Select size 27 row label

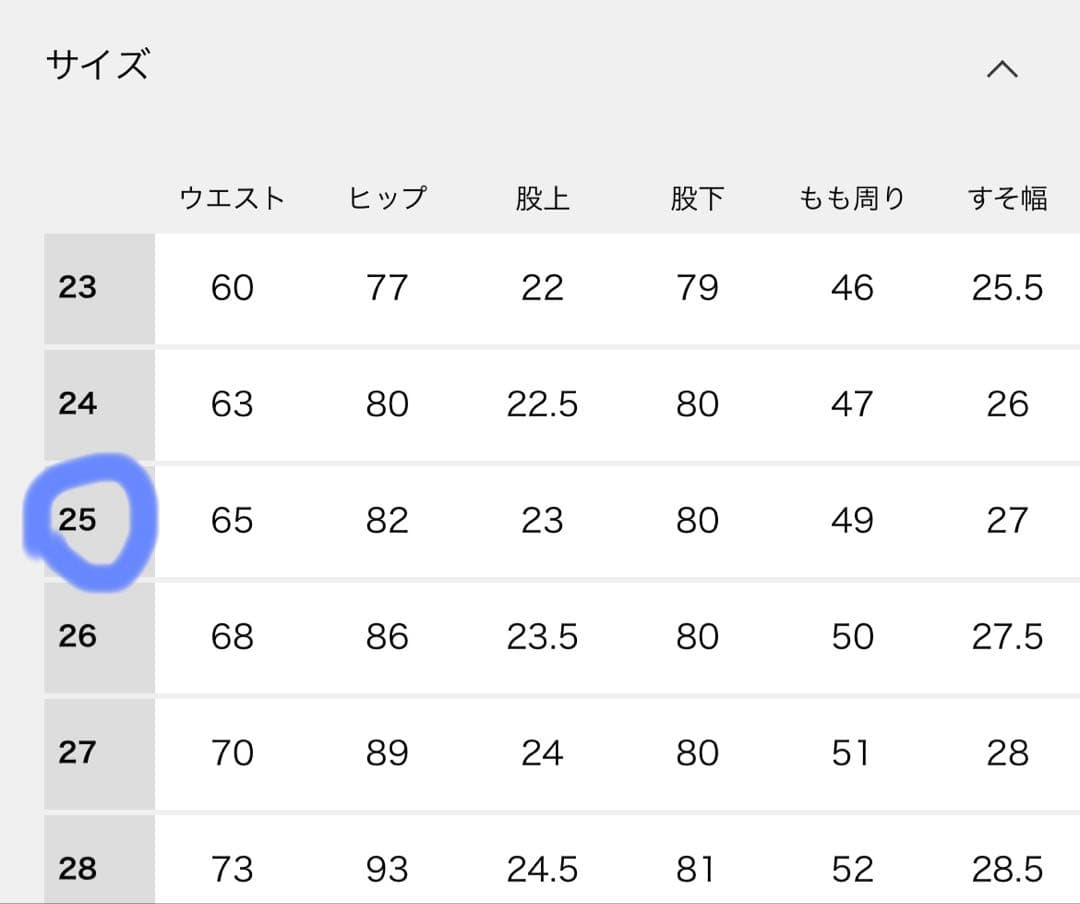78,753
